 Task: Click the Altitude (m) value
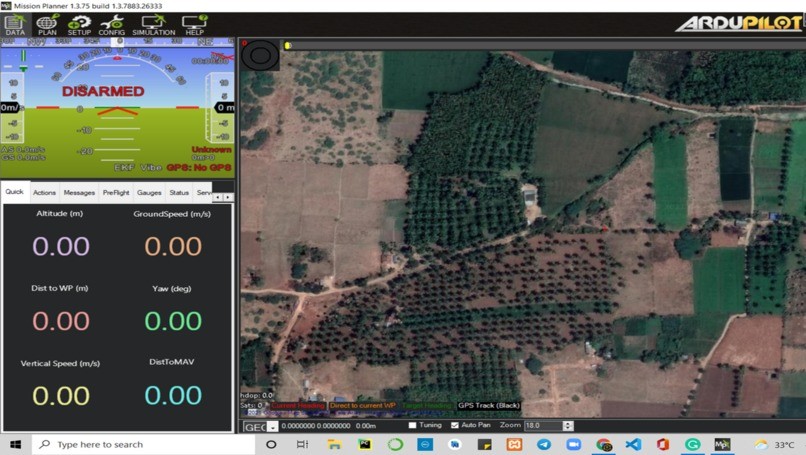(61, 246)
